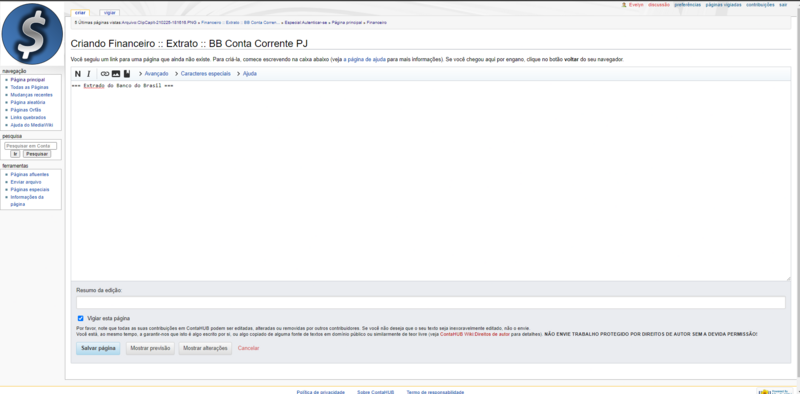Open Páginas especiais in ferramentas

(30, 189)
